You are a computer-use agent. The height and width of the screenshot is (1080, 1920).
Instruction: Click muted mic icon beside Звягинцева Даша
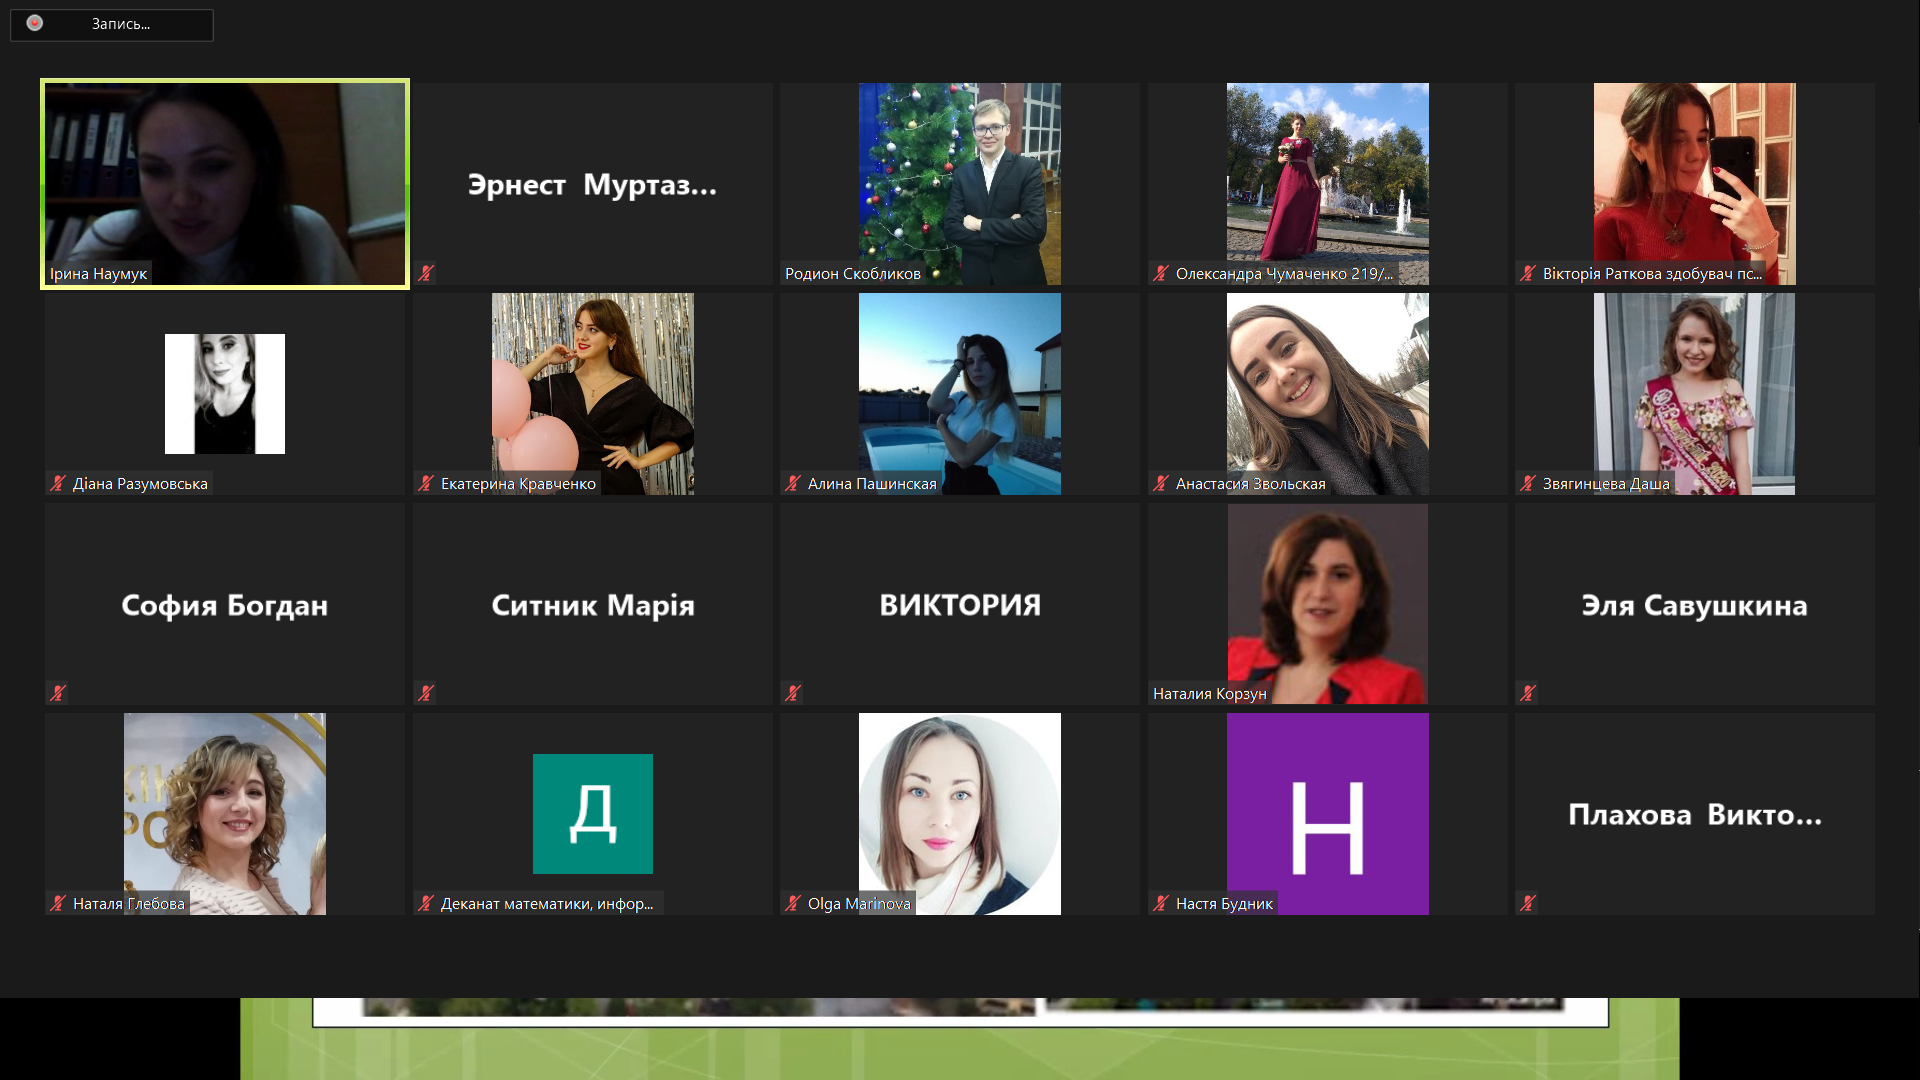[x=1528, y=484]
